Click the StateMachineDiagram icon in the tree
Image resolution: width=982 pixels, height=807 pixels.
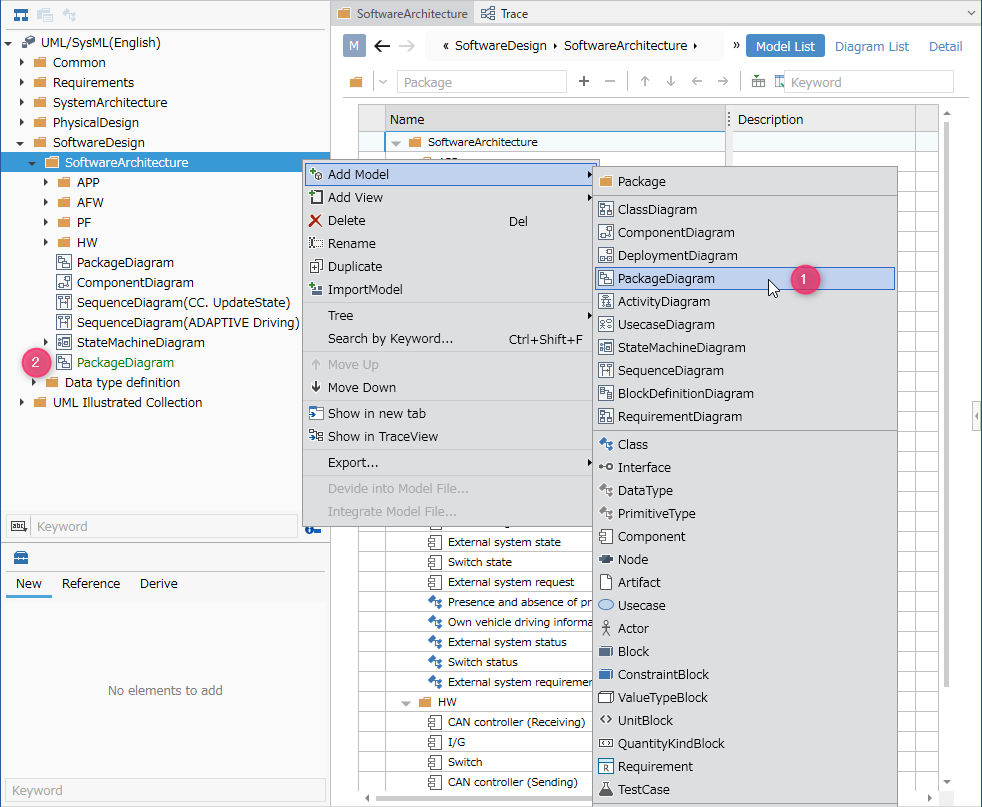(x=63, y=342)
